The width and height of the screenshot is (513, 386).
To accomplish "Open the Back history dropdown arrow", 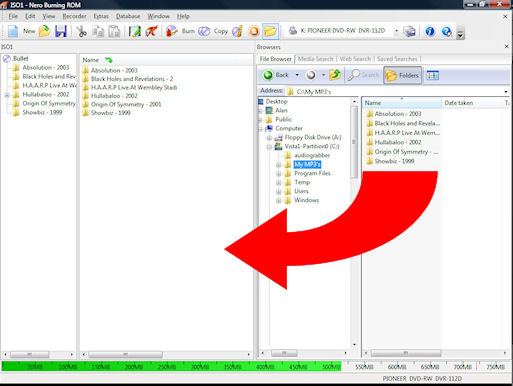I will [x=297, y=75].
